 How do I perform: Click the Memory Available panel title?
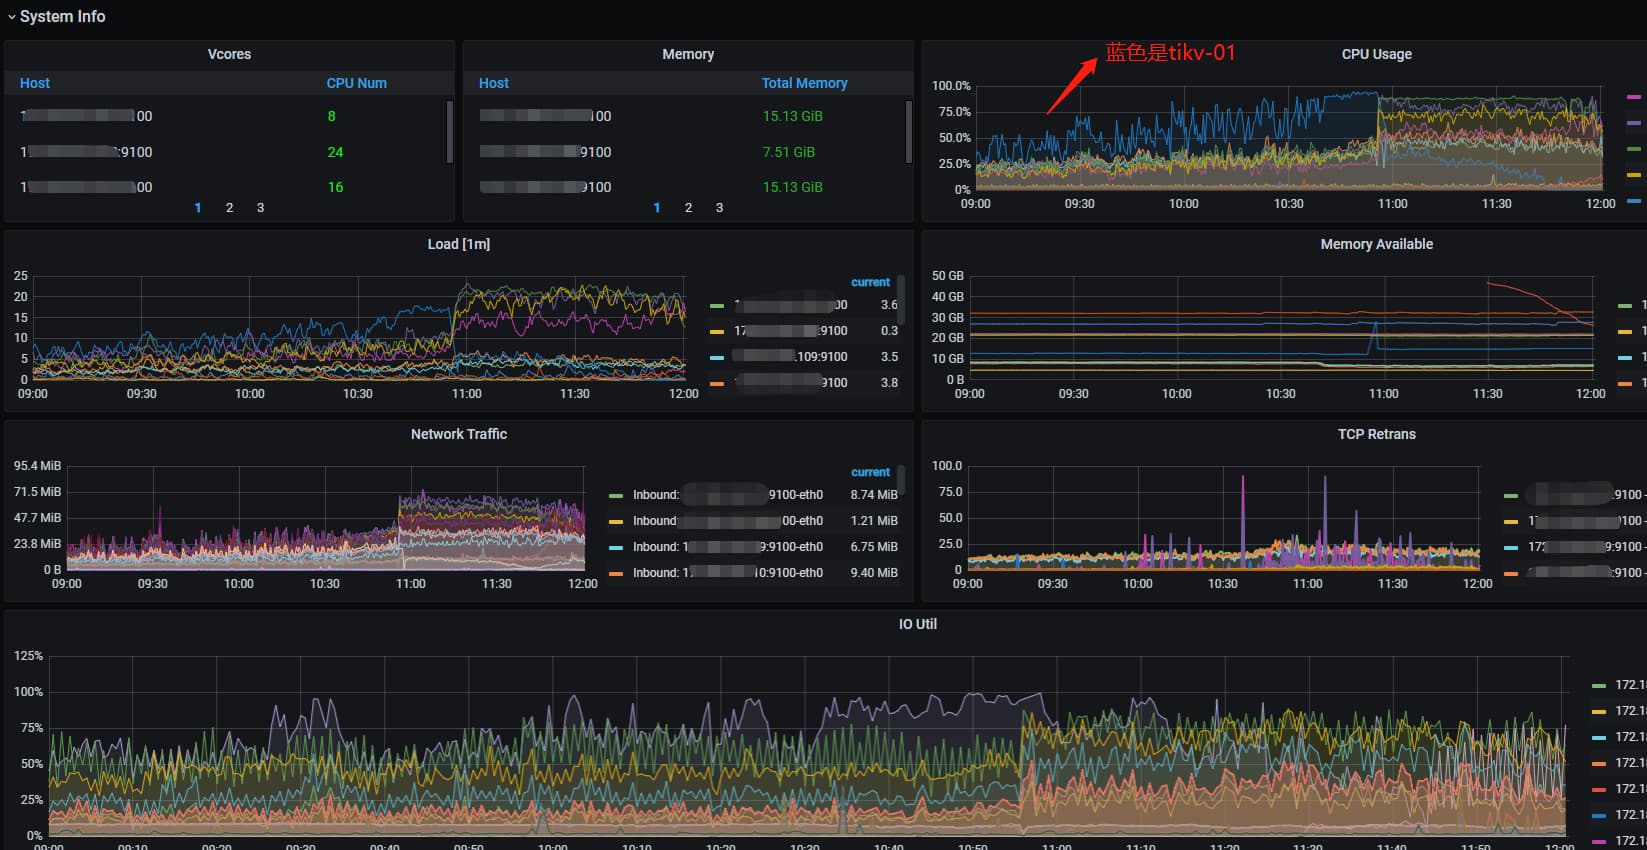[1376, 244]
